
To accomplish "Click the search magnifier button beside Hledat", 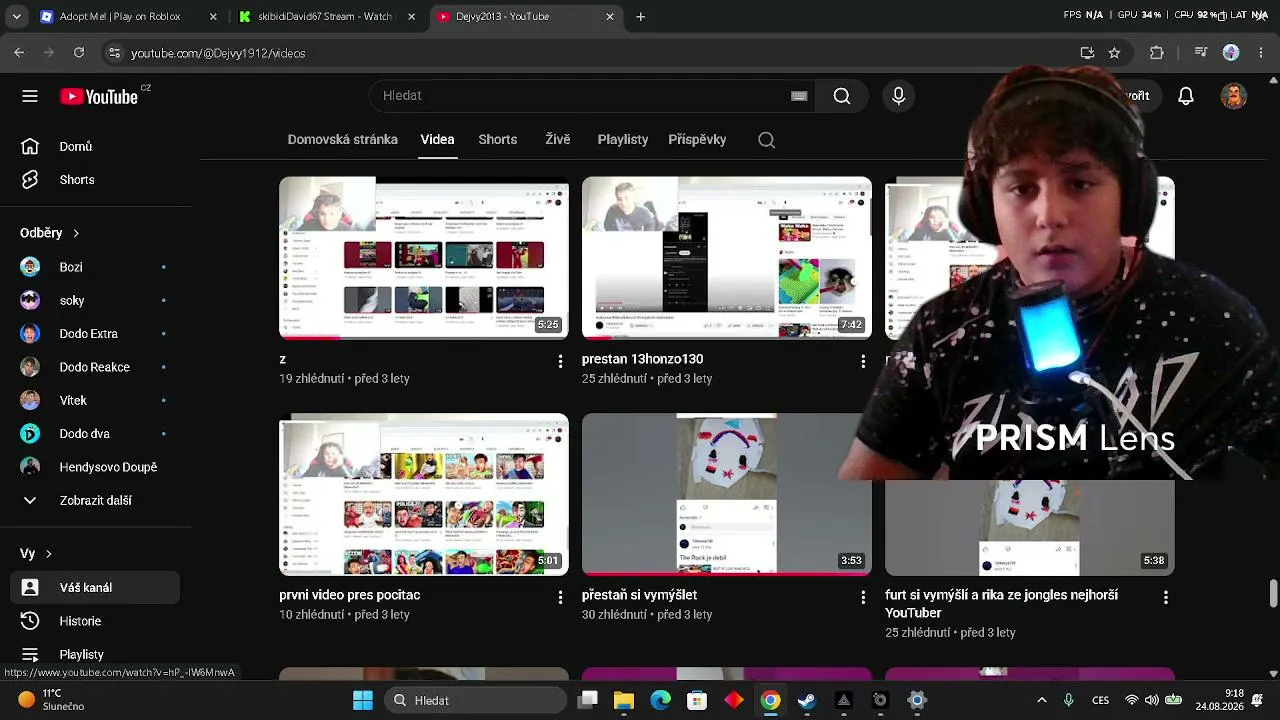I will pyautogui.click(x=842, y=96).
